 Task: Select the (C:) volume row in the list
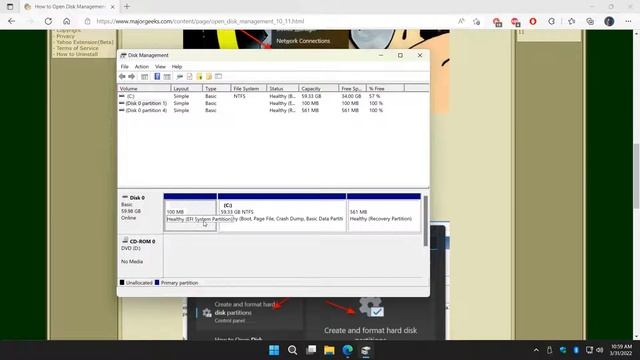(273, 96)
